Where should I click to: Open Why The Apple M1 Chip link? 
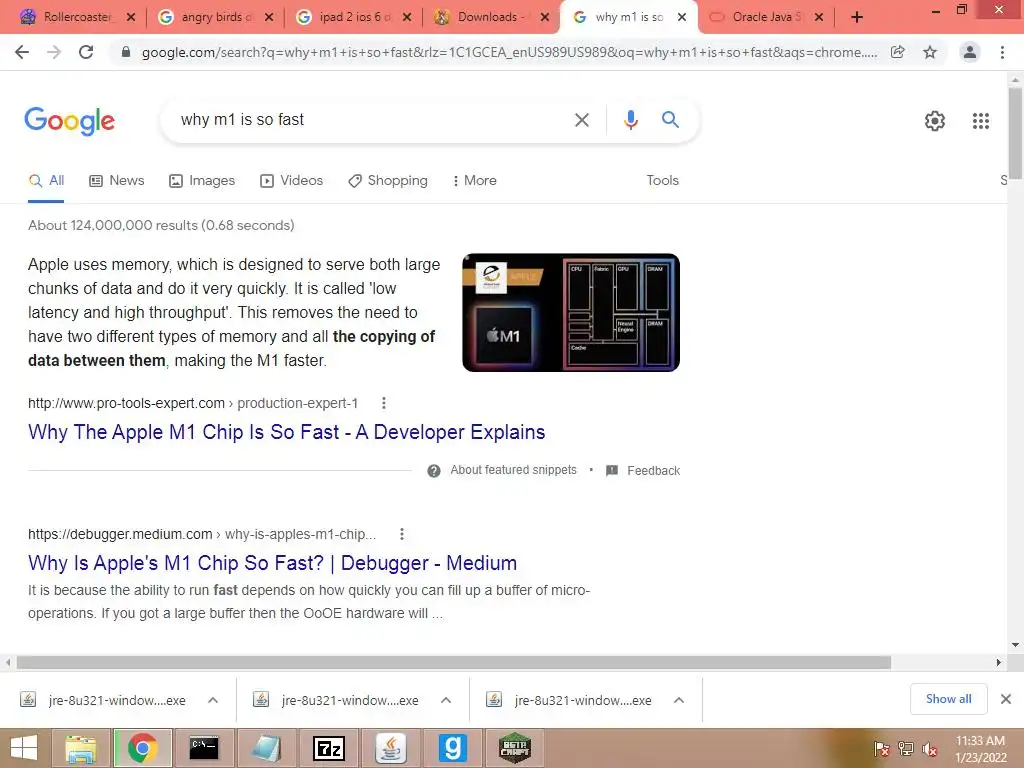[x=286, y=432]
